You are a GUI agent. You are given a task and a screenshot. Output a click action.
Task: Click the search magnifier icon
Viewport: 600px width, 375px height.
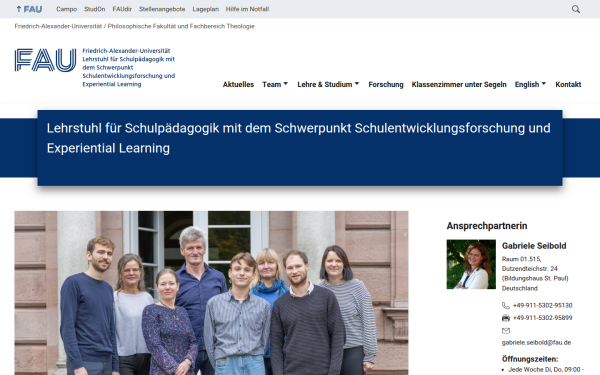click(x=576, y=9)
